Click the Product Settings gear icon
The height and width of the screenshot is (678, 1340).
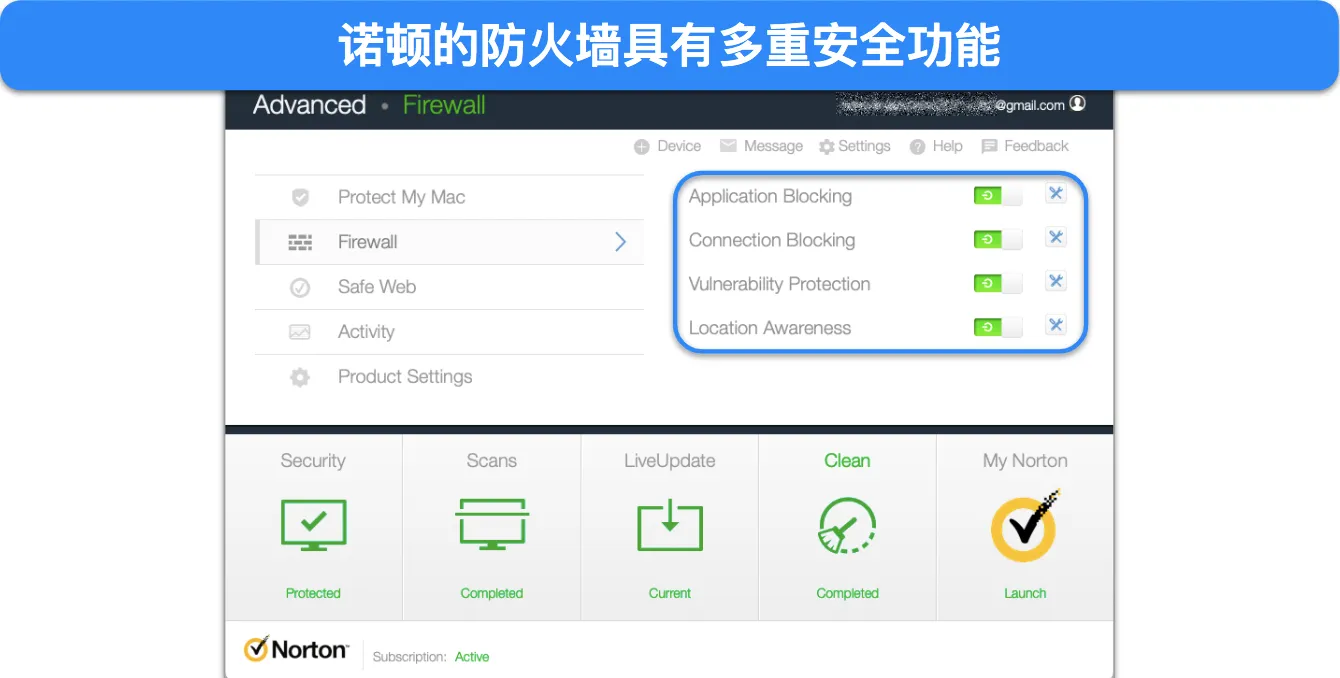[x=300, y=377]
